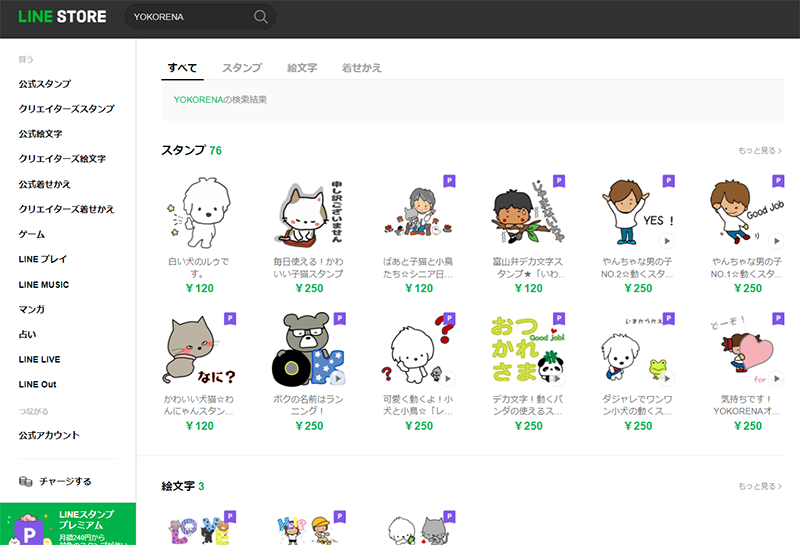
Task: Click the 絵文字 3 section heading
Action: [183, 486]
